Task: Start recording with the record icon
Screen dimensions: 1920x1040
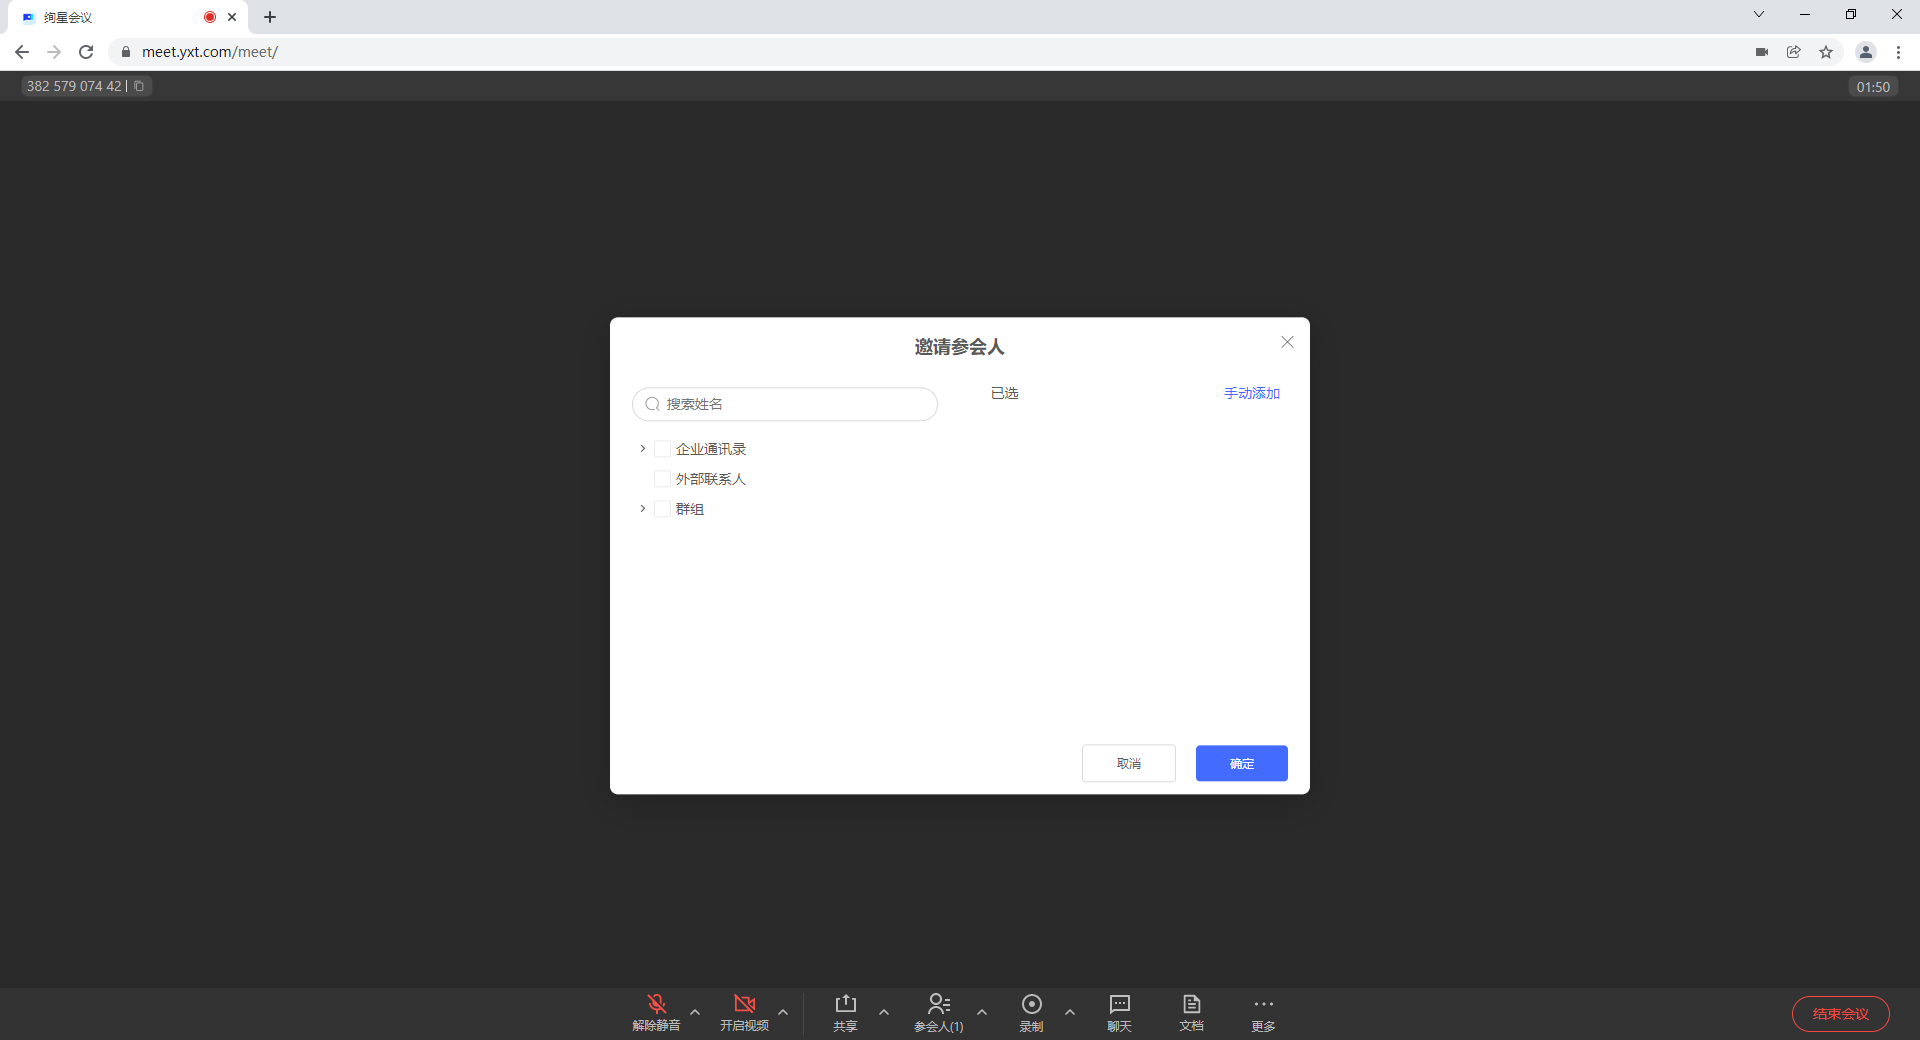Action: coord(1031,1004)
